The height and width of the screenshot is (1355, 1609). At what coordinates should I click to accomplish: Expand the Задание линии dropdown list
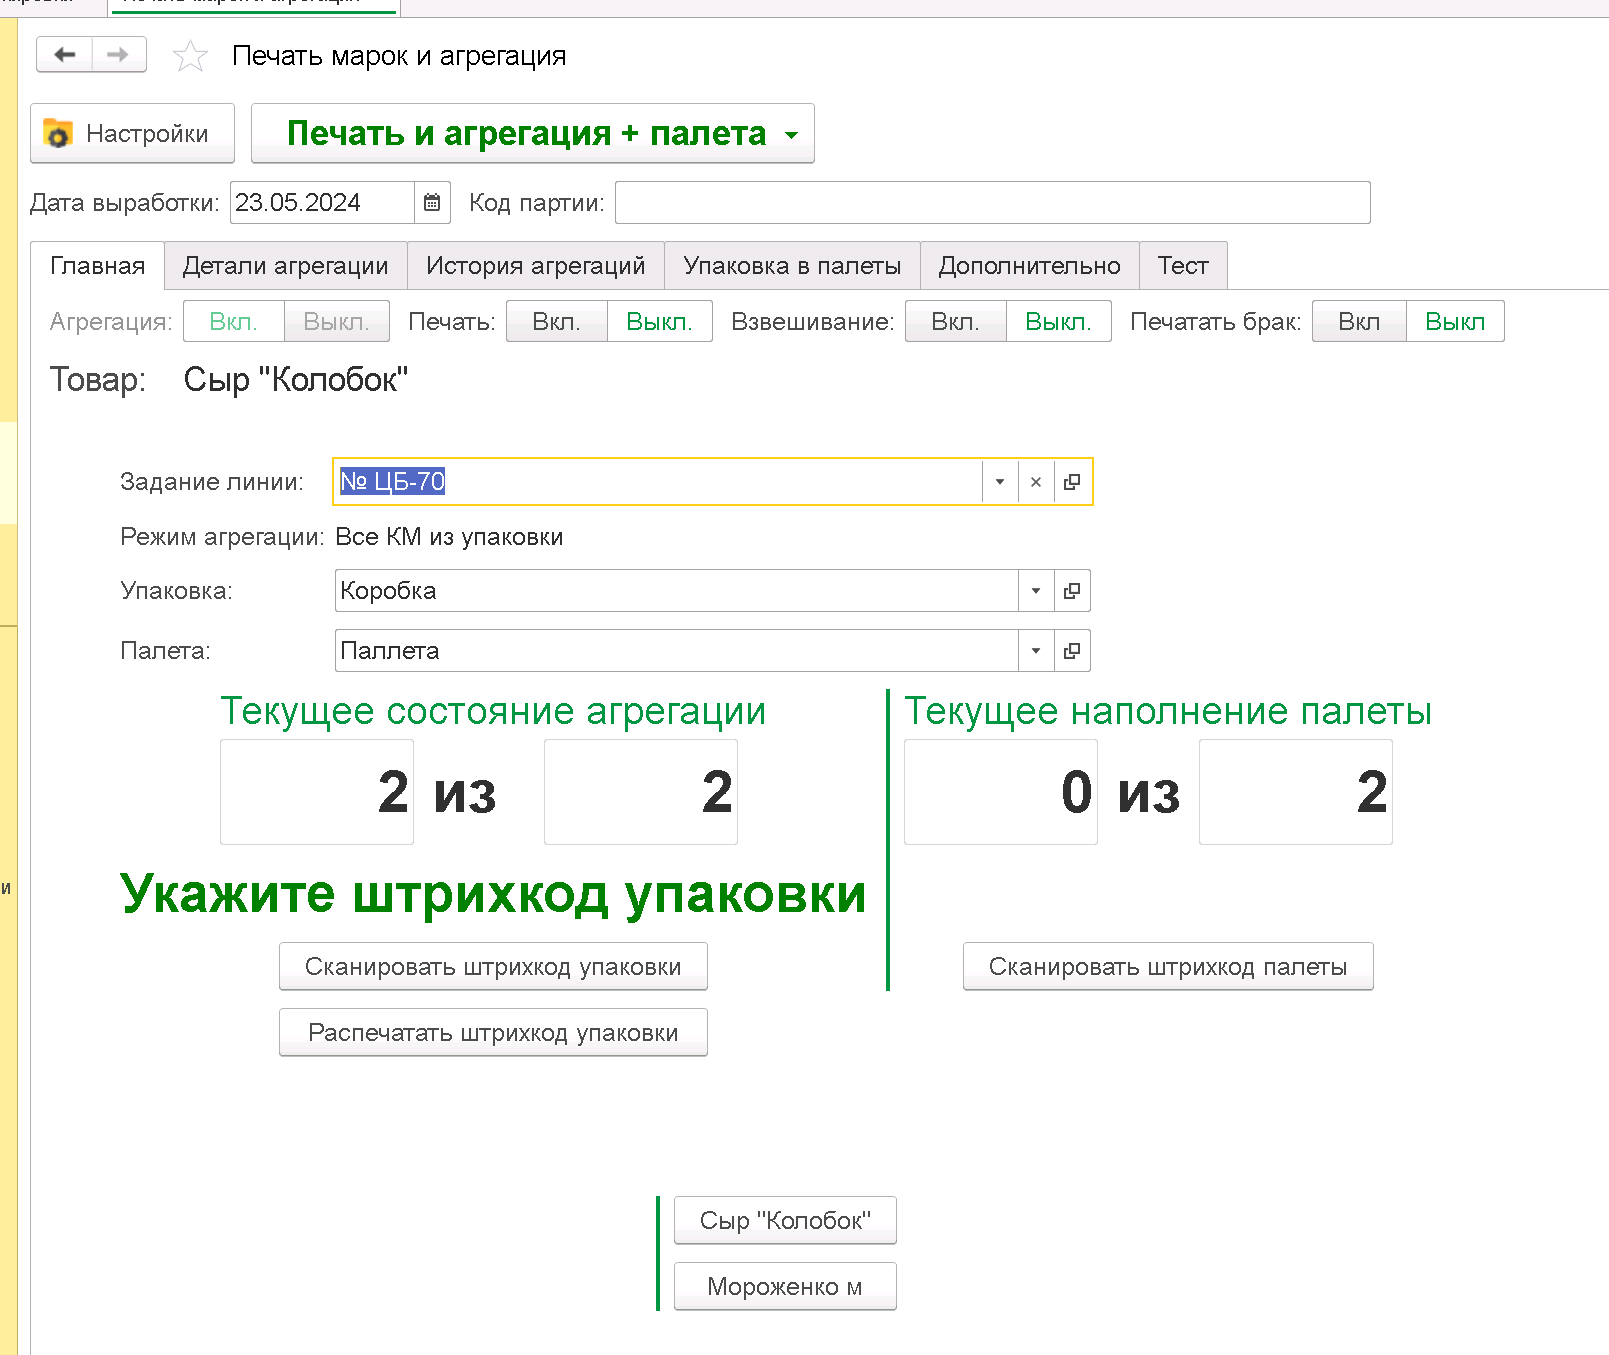1000,482
